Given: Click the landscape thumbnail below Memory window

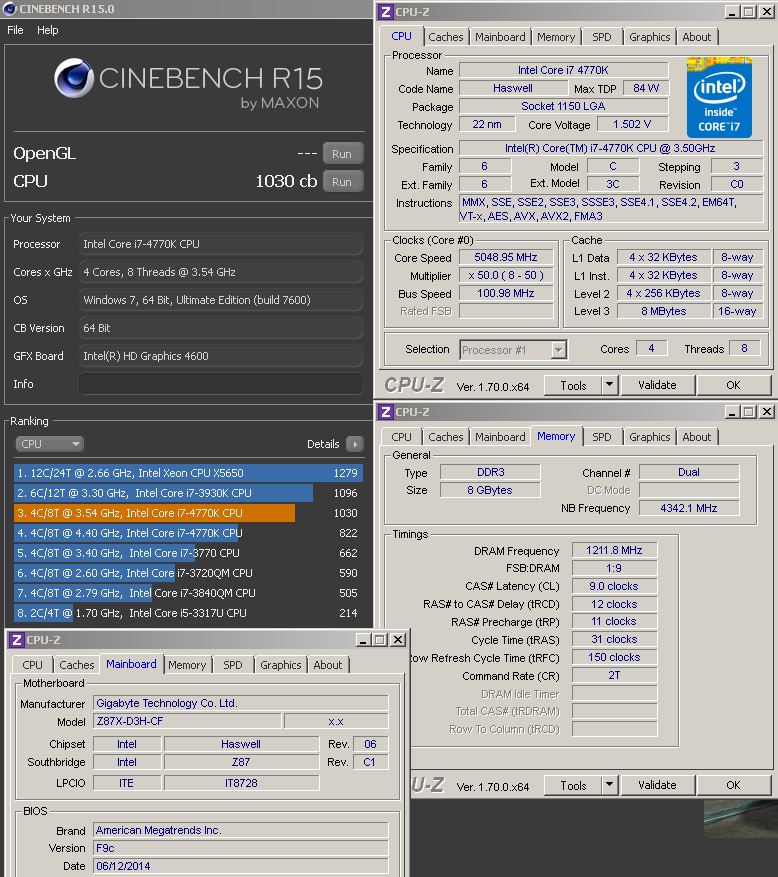Looking at the screenshot, I should click(x=741, y=819).
